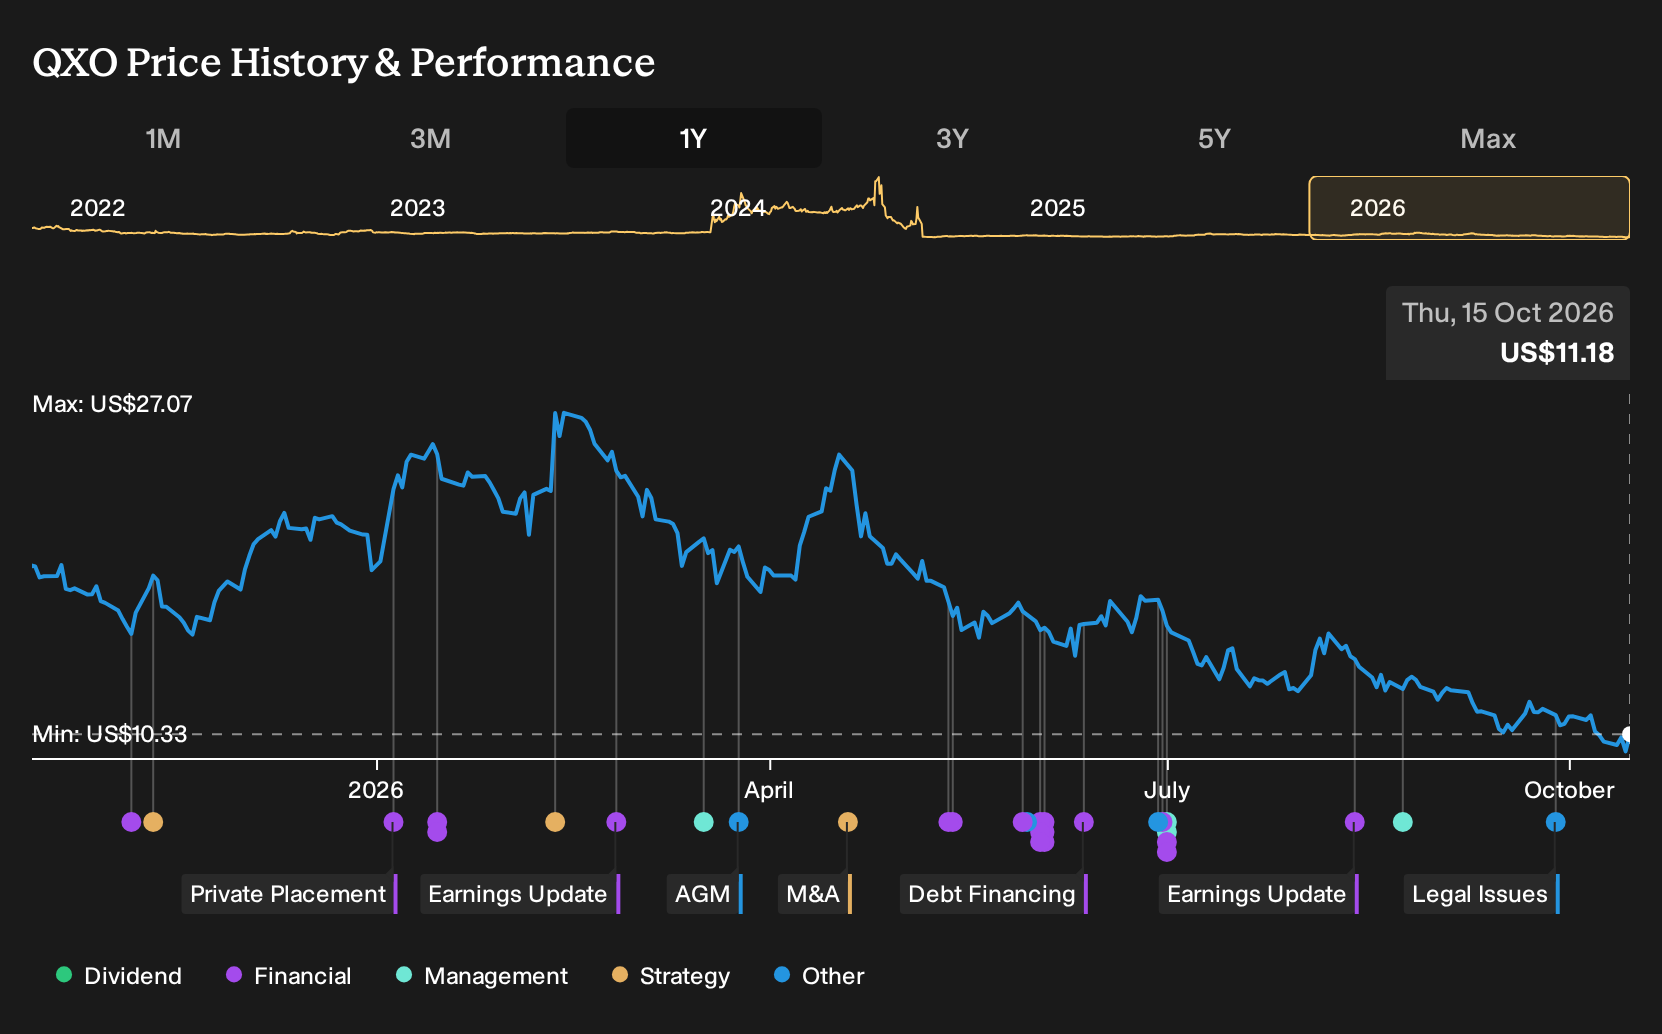Show the Max range tab
This screenshot has width=1662, height=1034.
coord(1488,138)
